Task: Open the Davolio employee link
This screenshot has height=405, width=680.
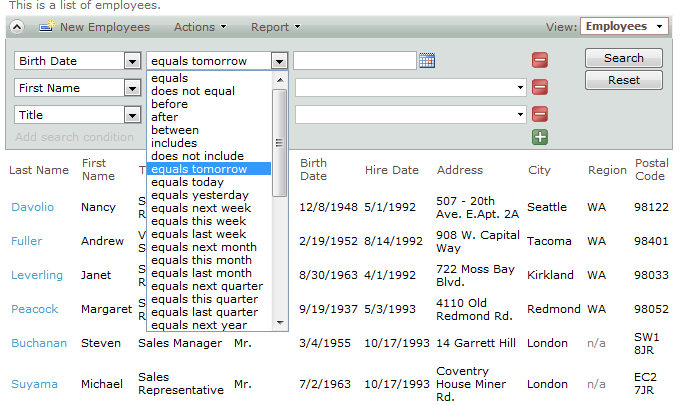Action: point(32,207)
